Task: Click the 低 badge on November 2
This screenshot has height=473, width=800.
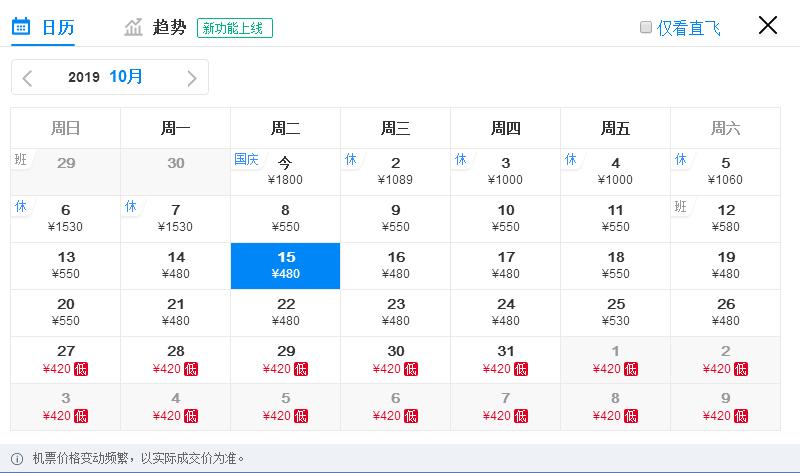Action: tap(741, 369)
